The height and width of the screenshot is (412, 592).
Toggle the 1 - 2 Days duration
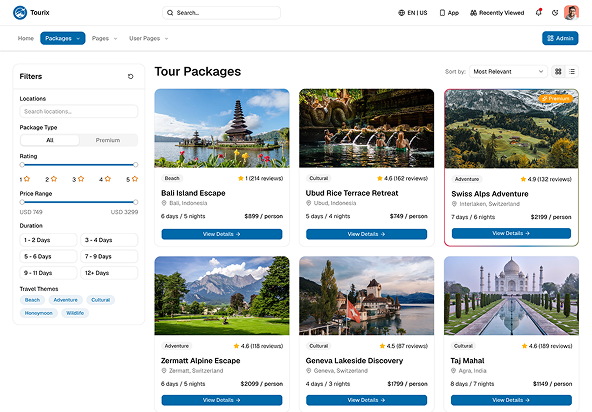coord(48,240)
